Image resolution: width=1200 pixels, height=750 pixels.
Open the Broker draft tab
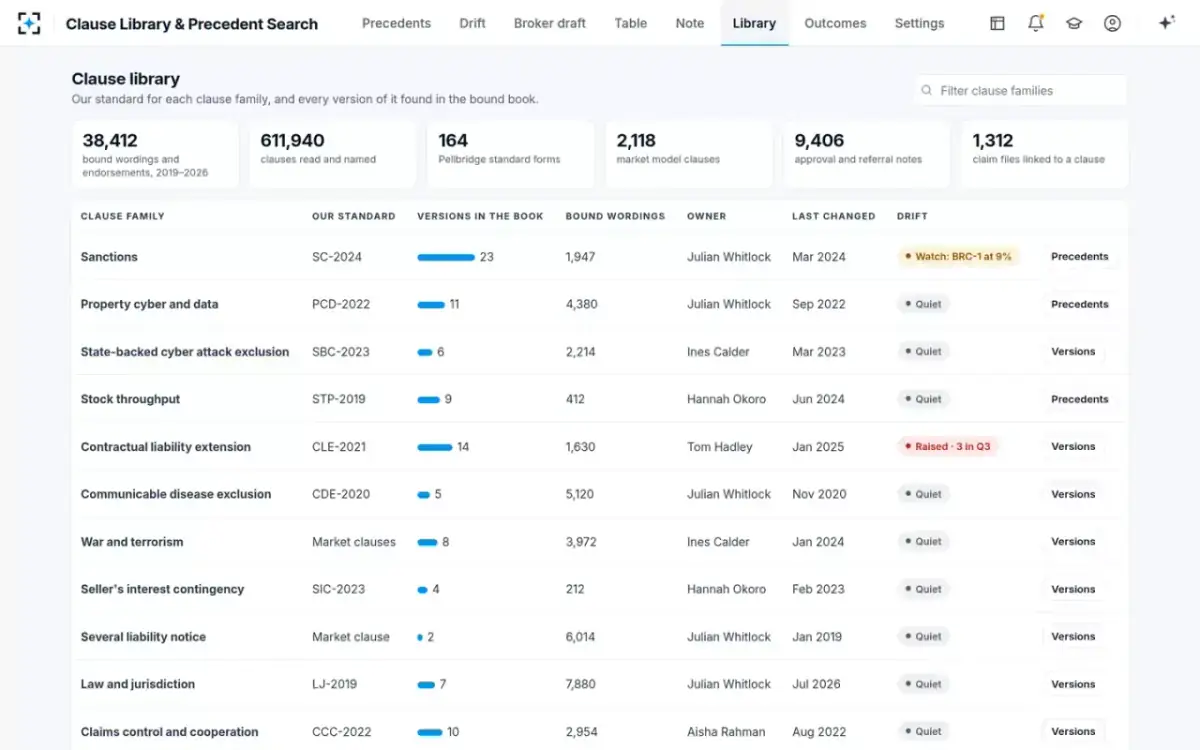click(550, 23)
